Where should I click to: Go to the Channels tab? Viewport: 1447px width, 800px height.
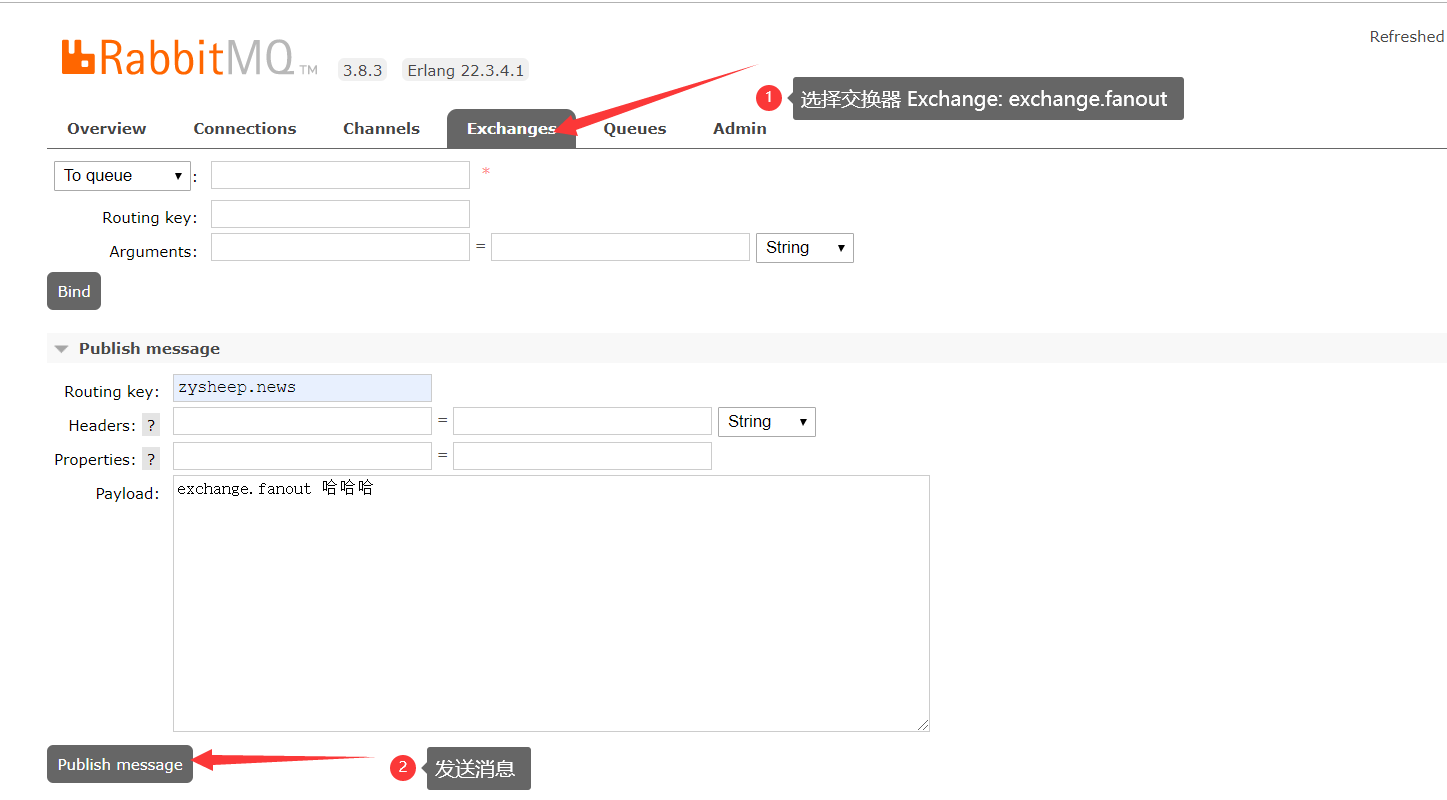[x=381, y=128]
